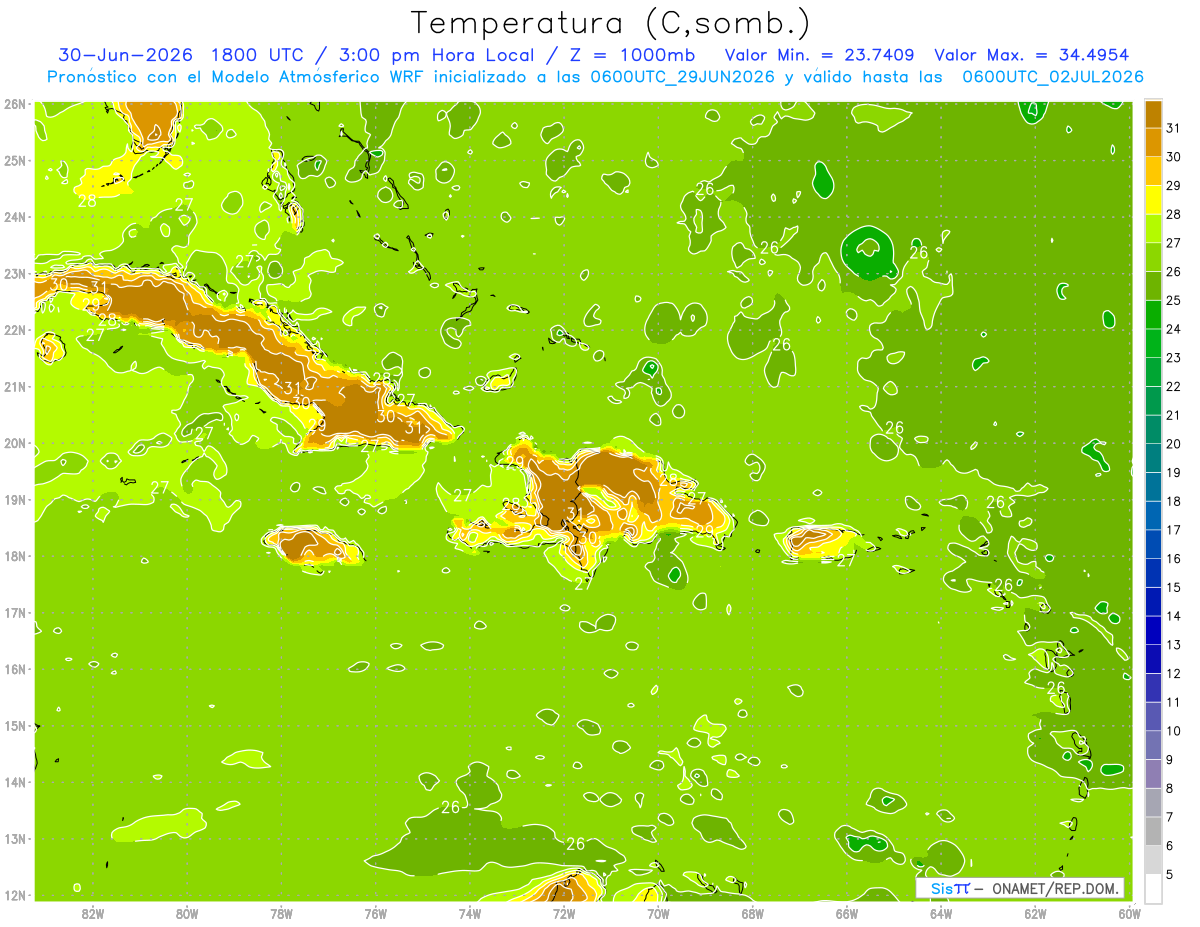Click the '82W' longitude axis label
Screen dimensions: 1200x927
(93, 914)
